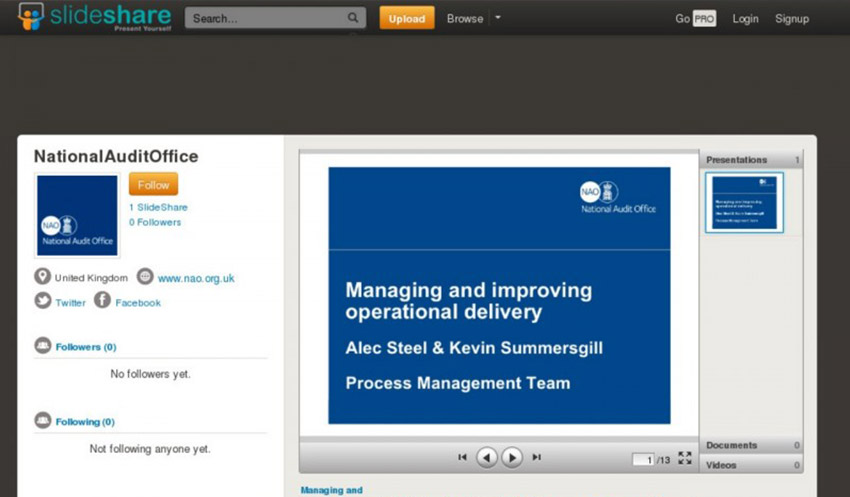The width and height of the screenshot is (850, 497).
Task: Jump to first slide button
Action: pos(462,457)
